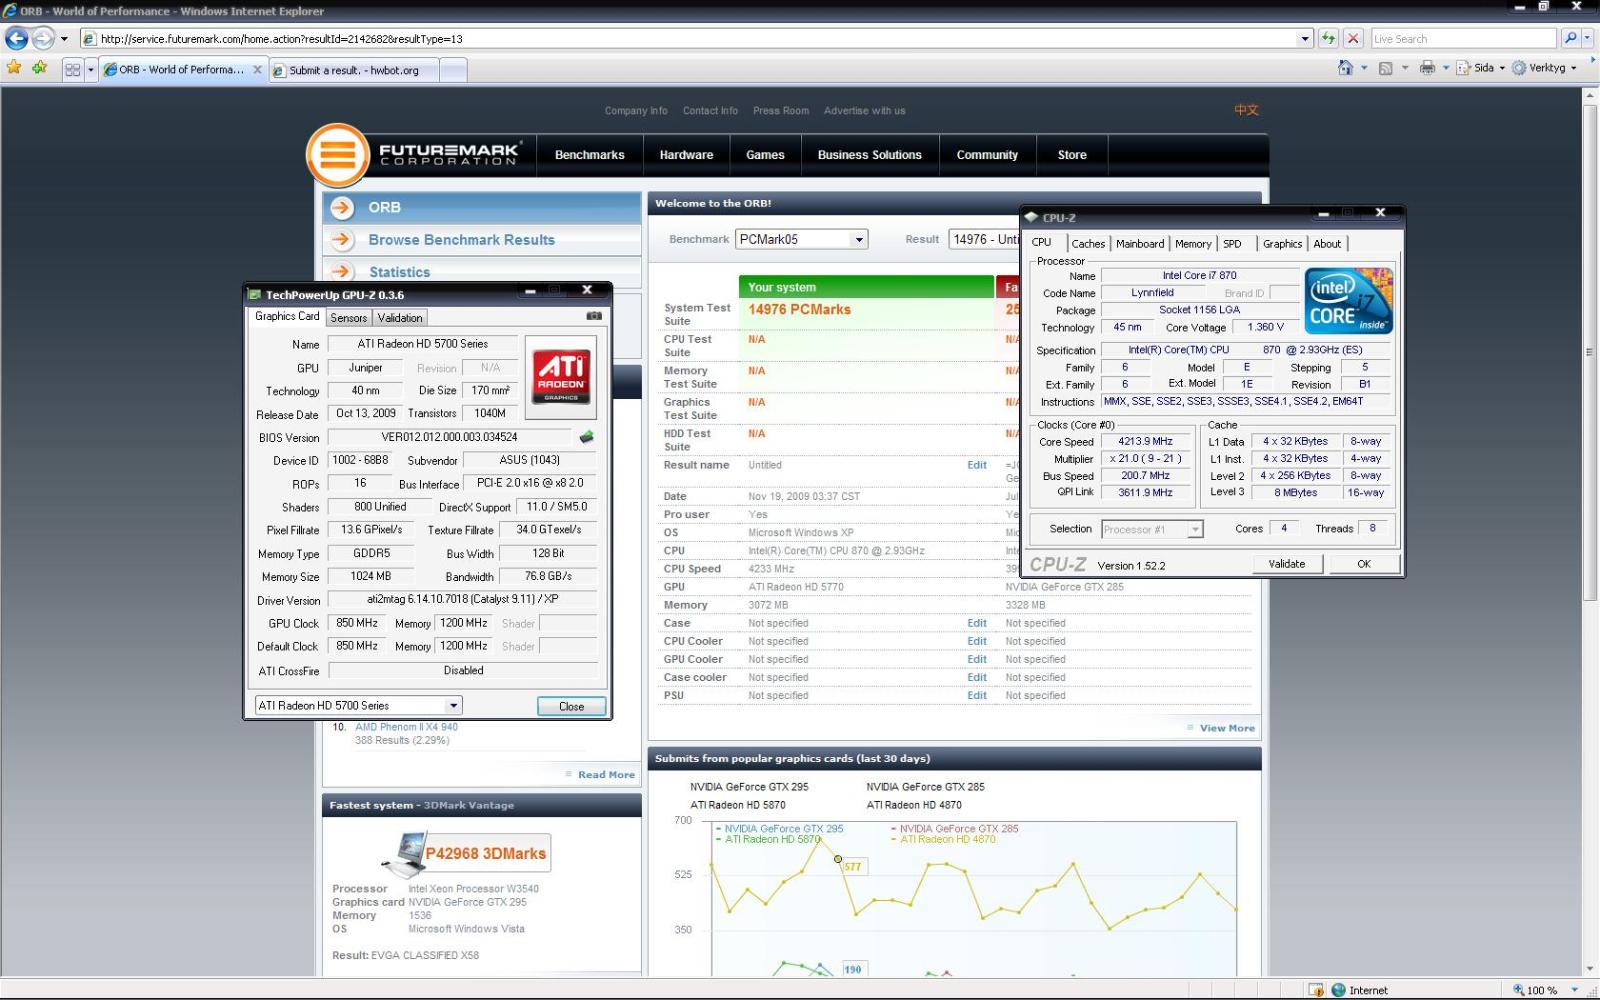
Task: Click the RSS feeds icon
Action: tap(1386, 68)
